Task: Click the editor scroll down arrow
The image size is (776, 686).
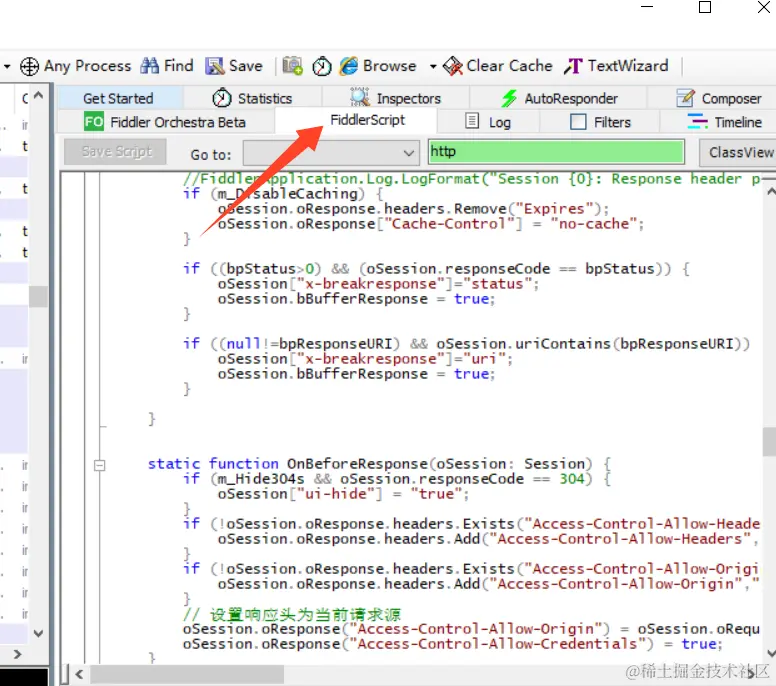Action: pyautogui.click(x=771, y=653)
